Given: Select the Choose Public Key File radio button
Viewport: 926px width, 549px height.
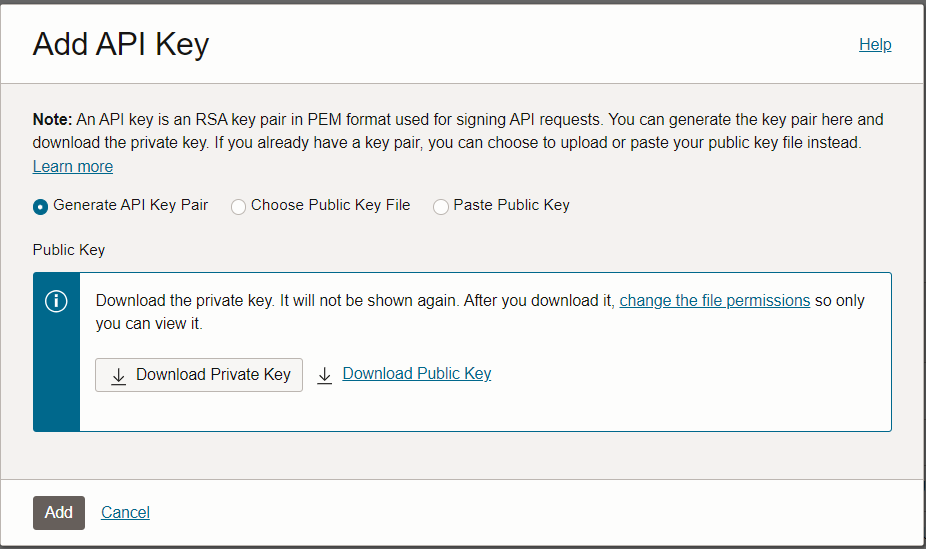Looking at the screenshot, I should click(x=238, y=207).
